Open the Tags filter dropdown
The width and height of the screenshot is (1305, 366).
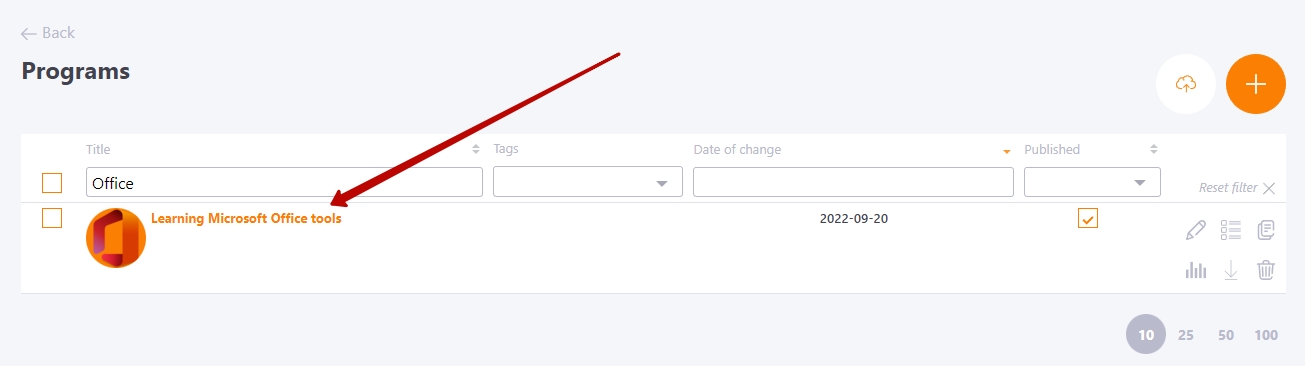pyautogui.click(x=588, y=182)
